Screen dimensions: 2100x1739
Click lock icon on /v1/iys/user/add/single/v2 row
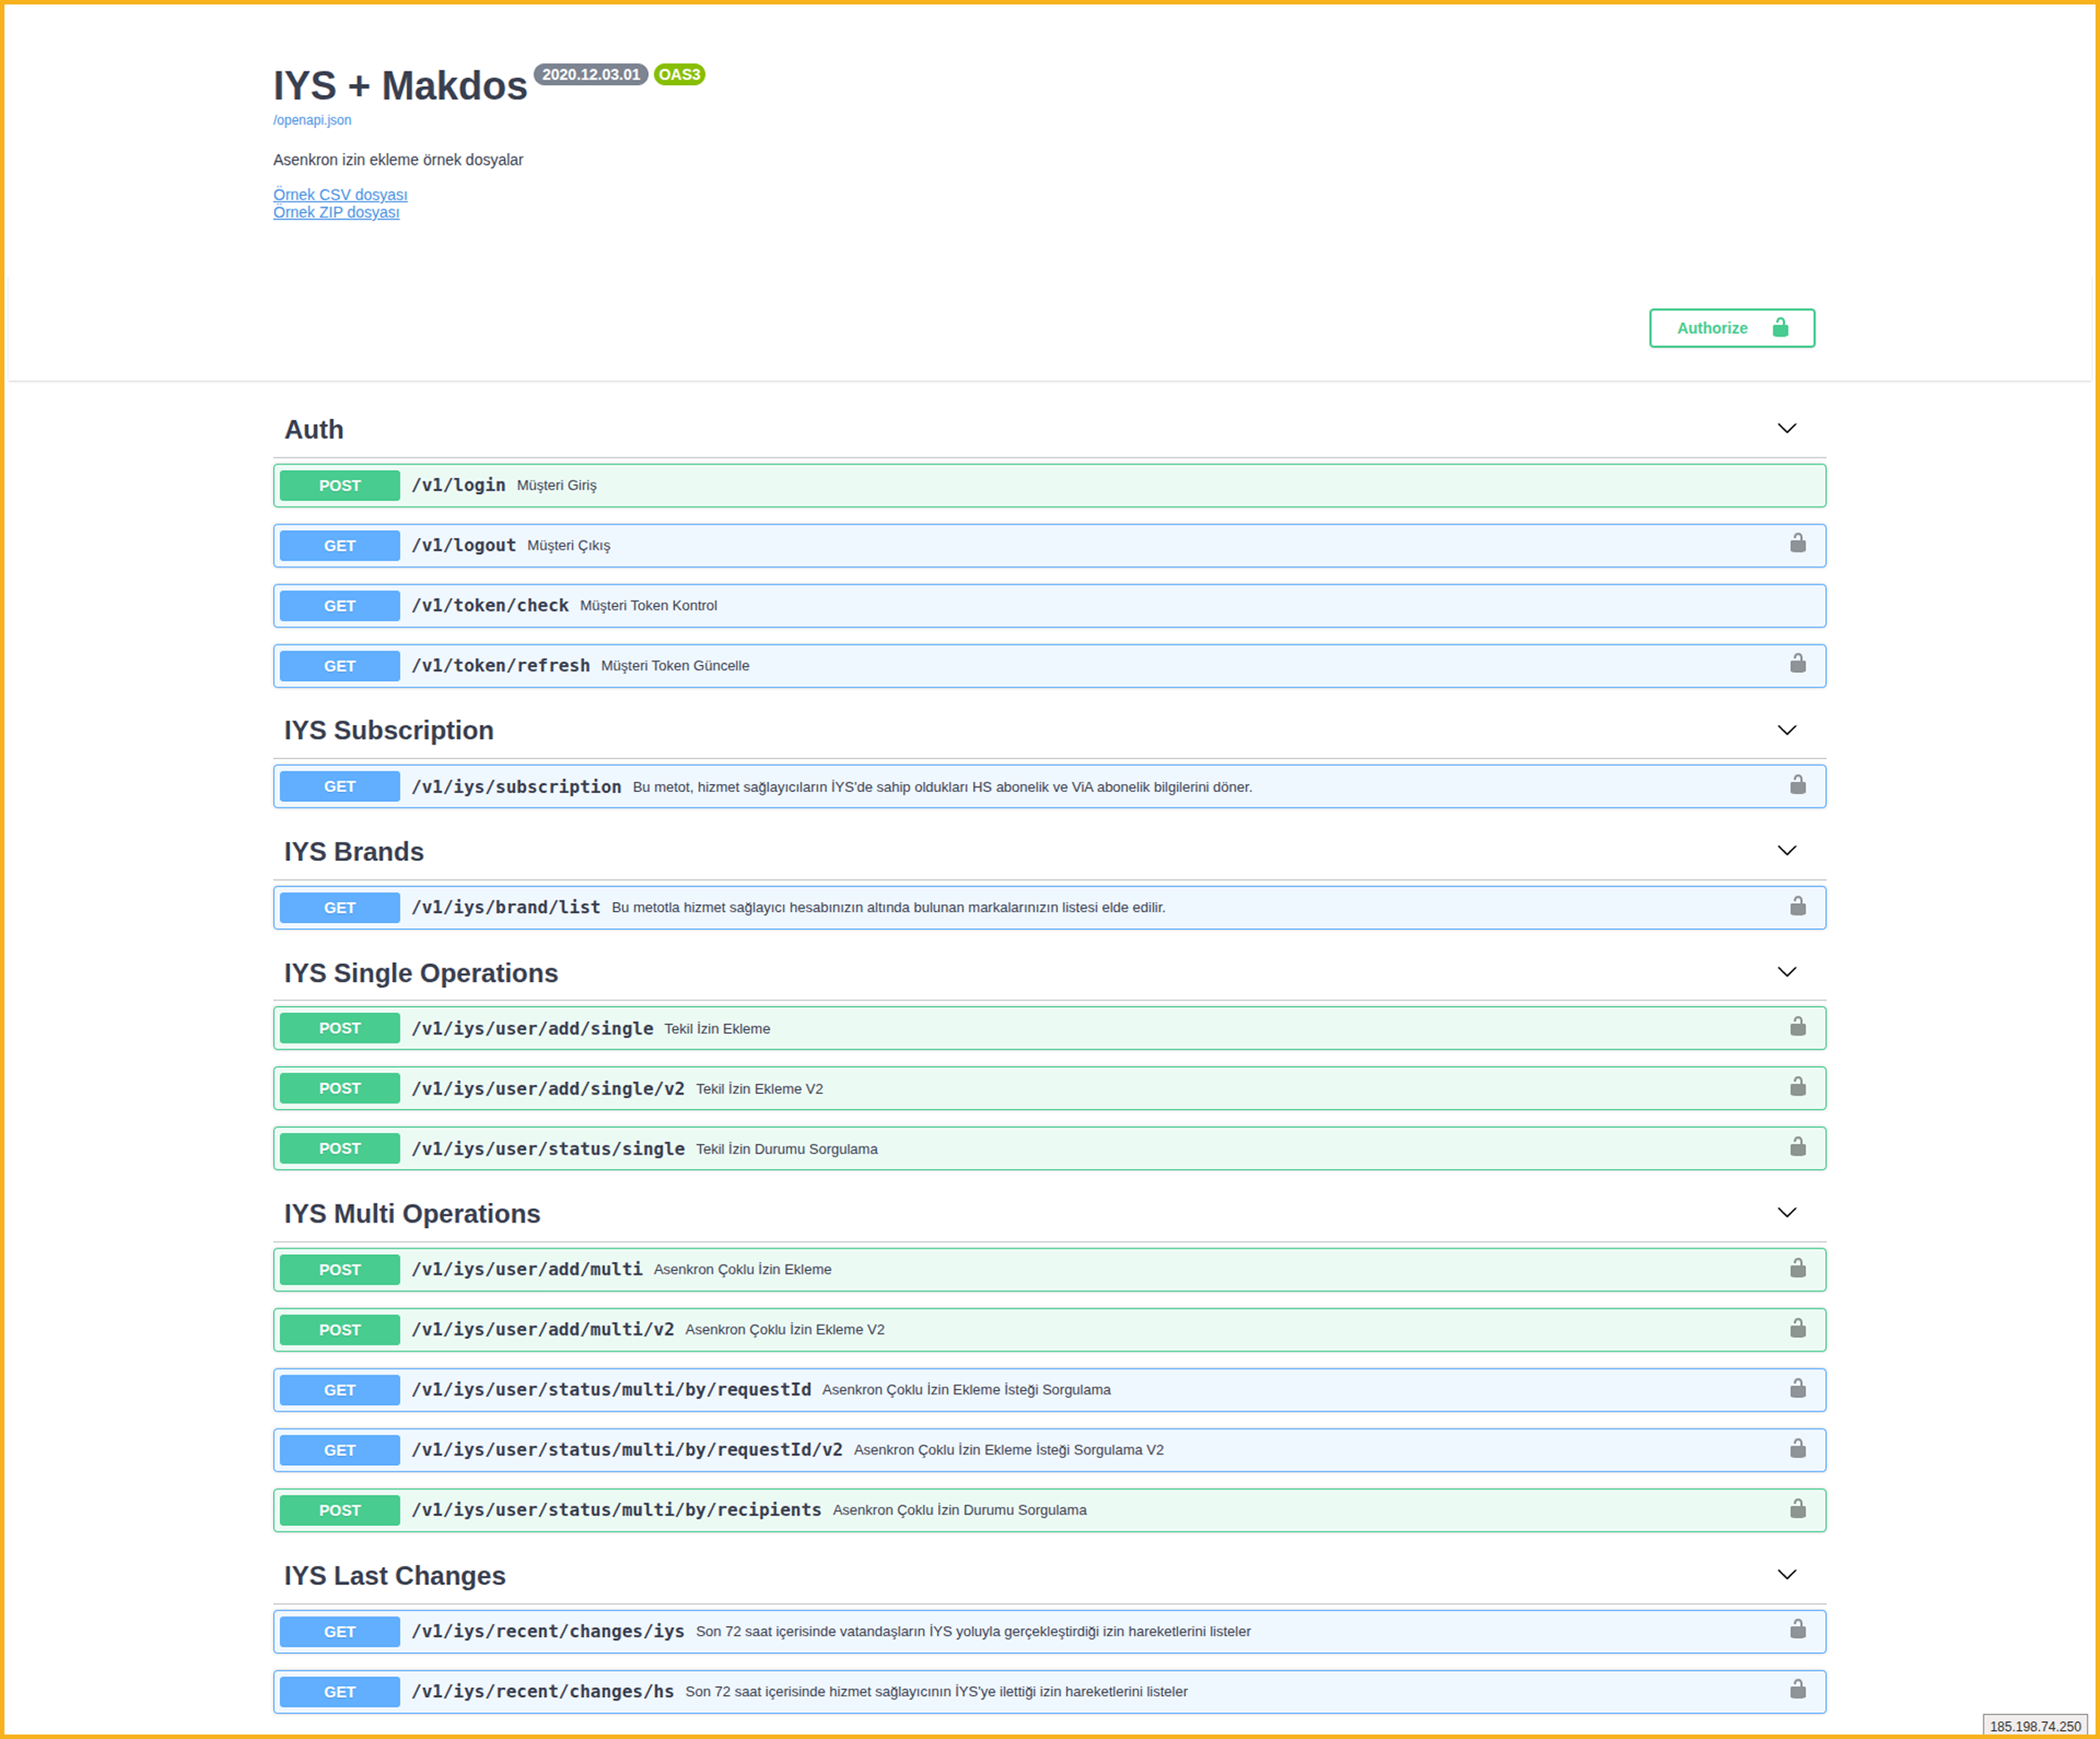point(1797,1087)
